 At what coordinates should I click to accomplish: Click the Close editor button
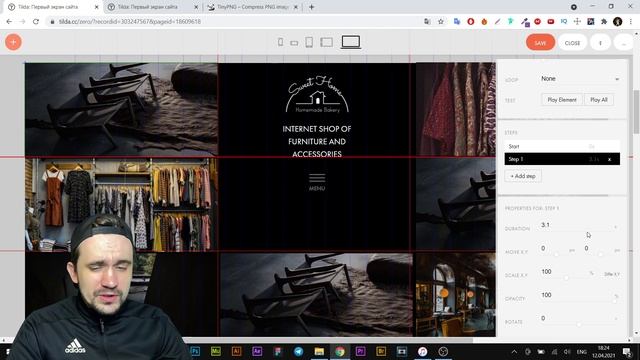[x=572, y=42]
